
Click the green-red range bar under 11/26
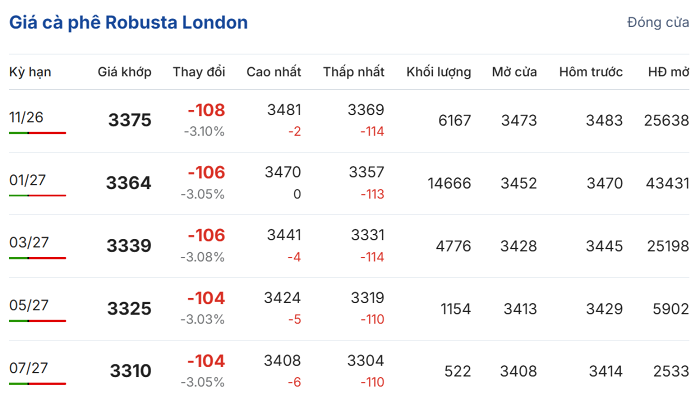coord(38,133)
